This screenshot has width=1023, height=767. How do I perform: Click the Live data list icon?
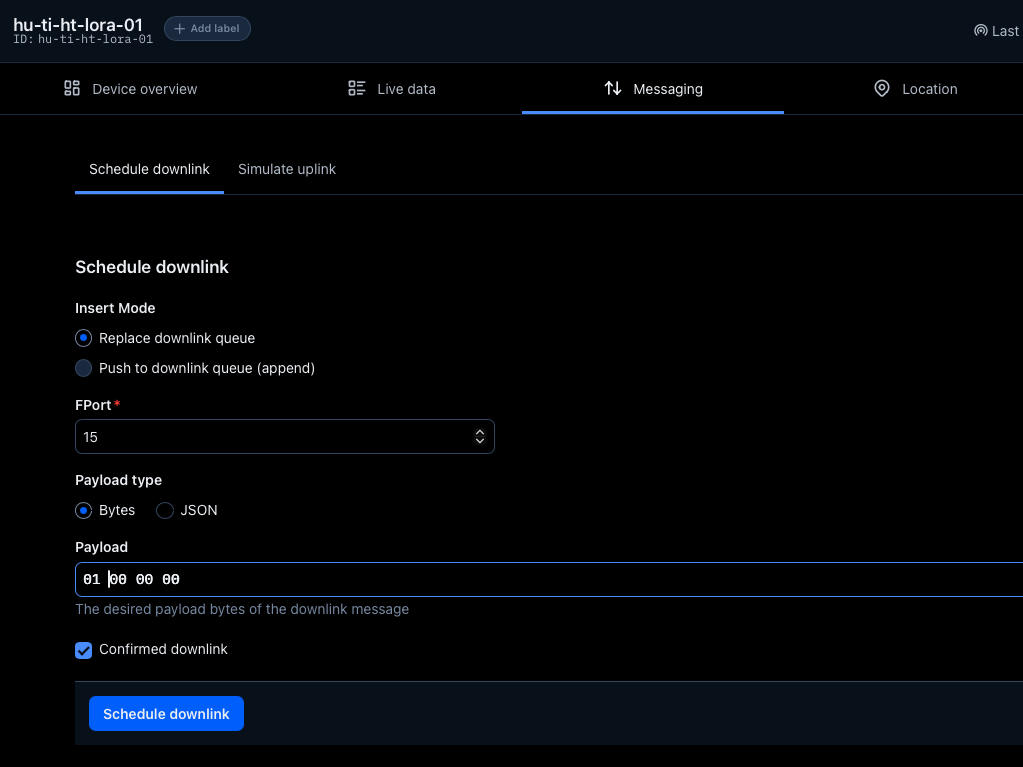click(357, 89)
